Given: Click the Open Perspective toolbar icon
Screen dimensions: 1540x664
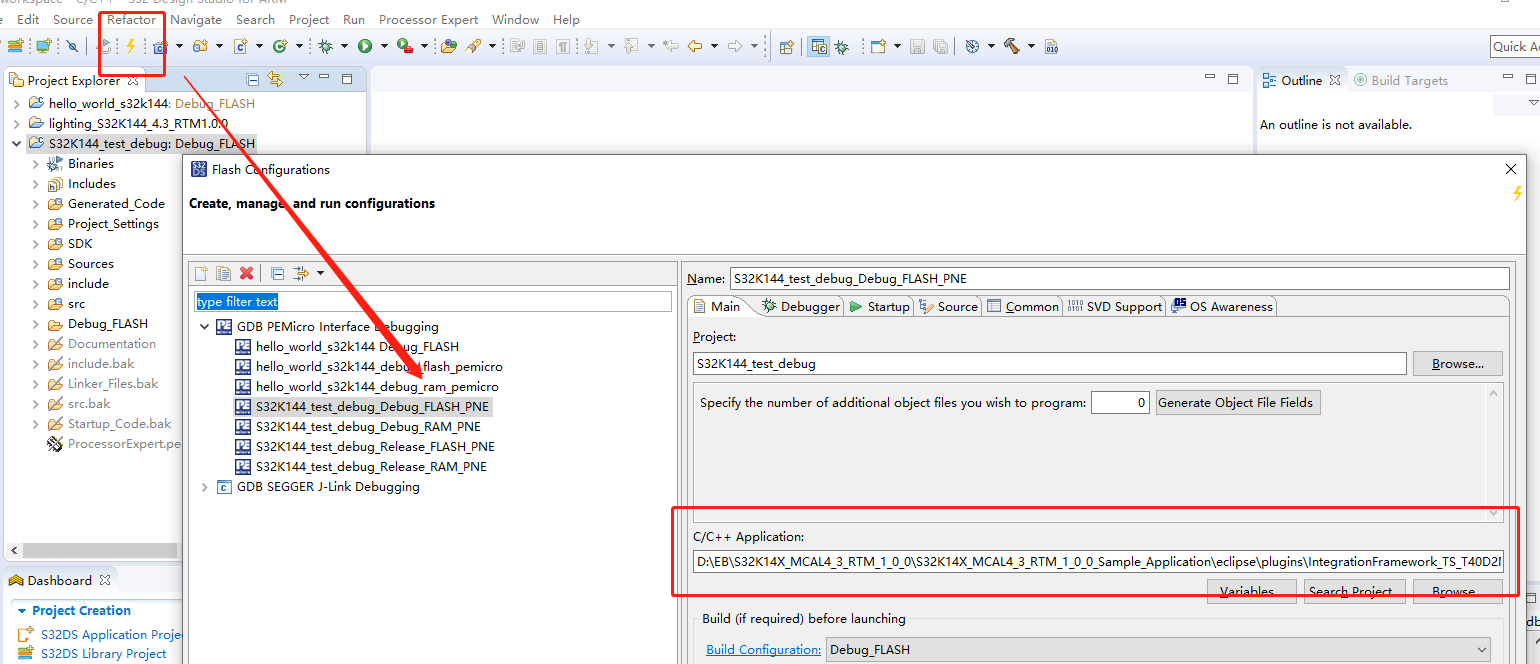Looking at the screenshot, I should pyautogui.click(x=787, y=46).
